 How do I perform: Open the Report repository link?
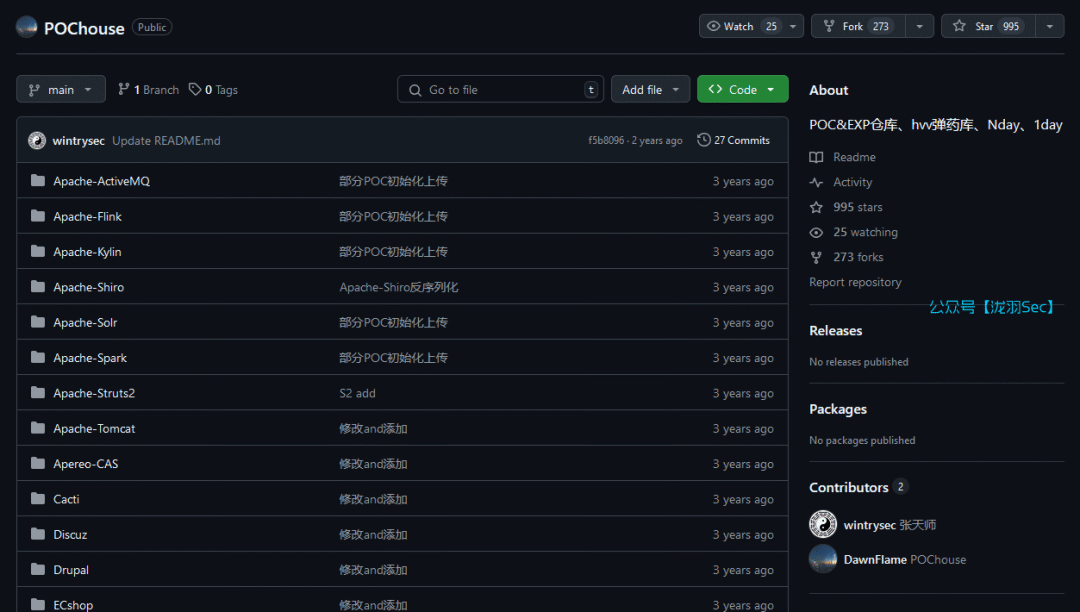855,282
